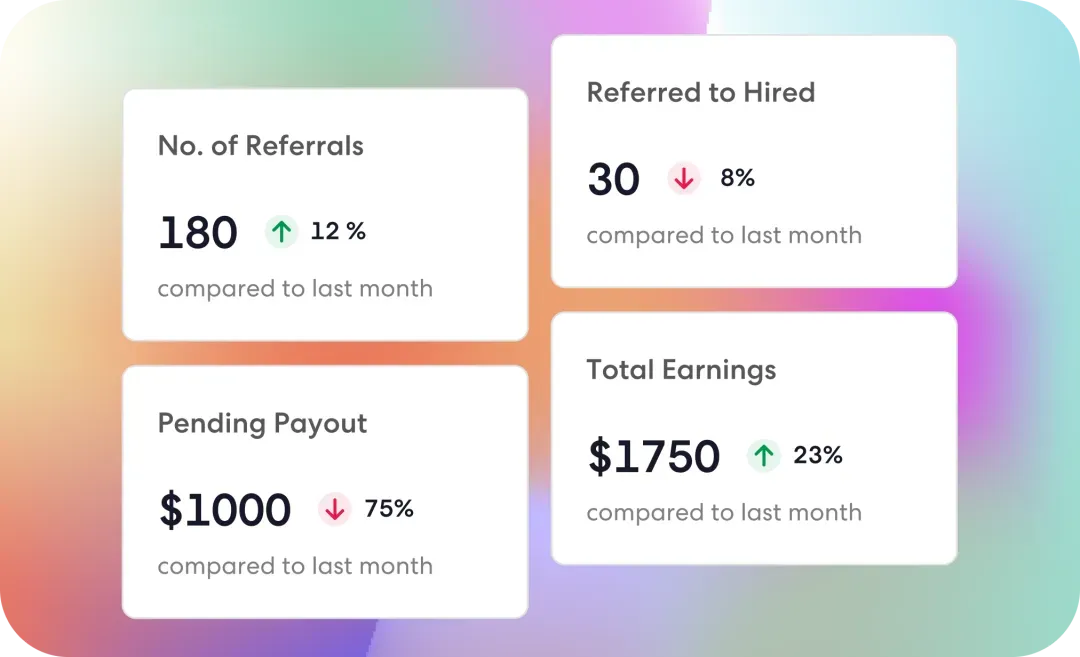Click the green up arrow beside $1750

764,456
